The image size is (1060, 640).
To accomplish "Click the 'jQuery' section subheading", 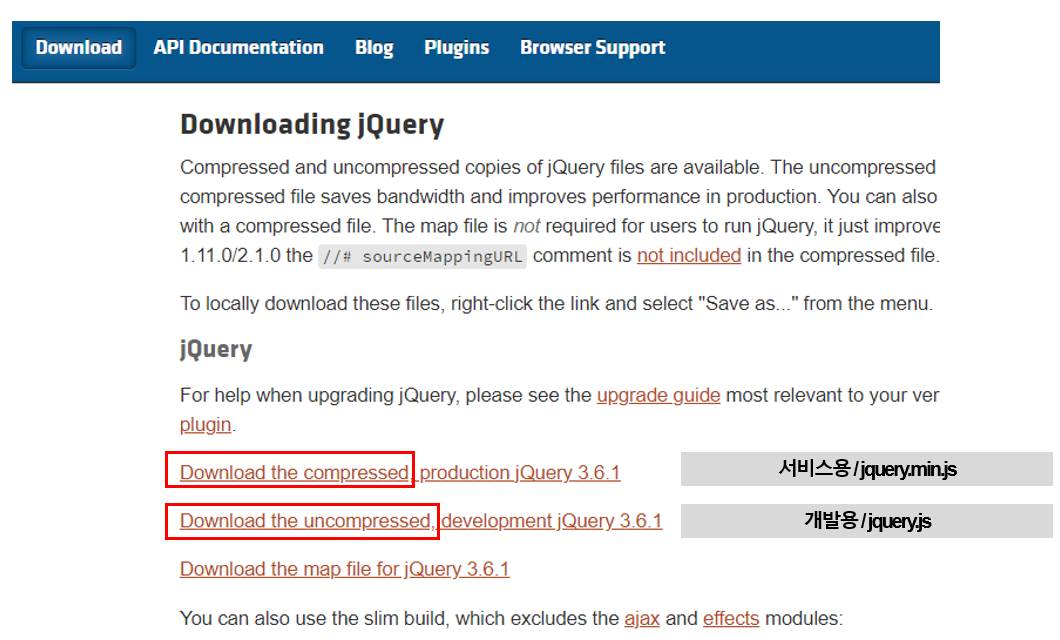I will pyautogui.click(x=216, y=349).
